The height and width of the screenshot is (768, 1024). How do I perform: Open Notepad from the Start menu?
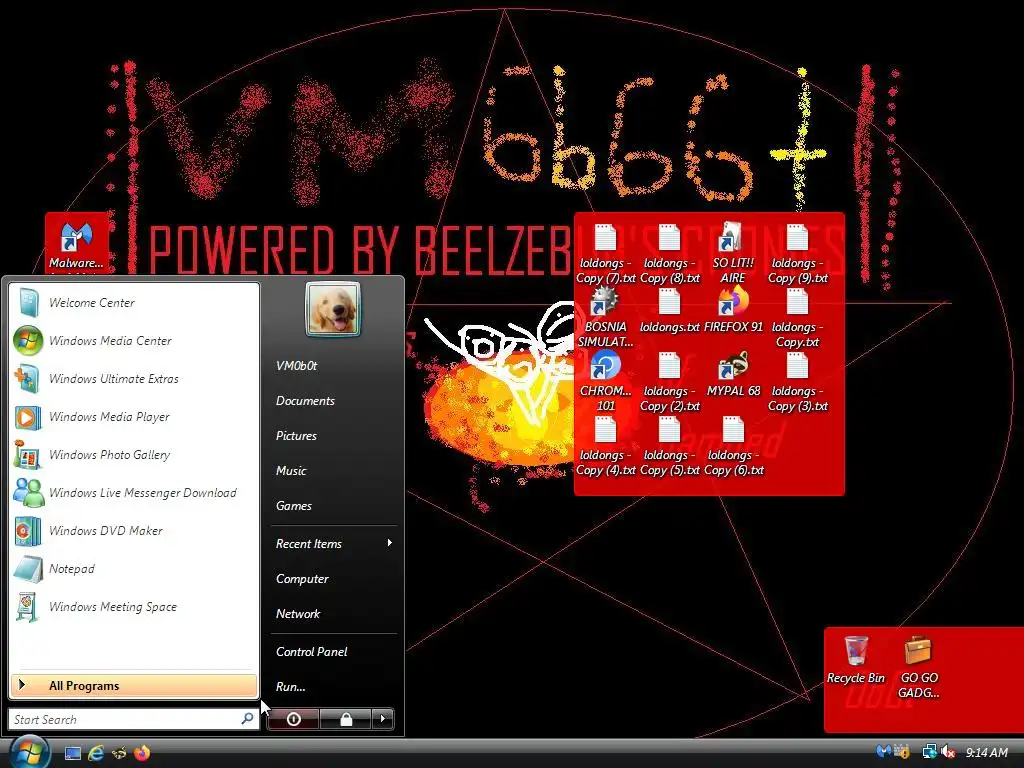pyautogui.click(x=134, y=568)
